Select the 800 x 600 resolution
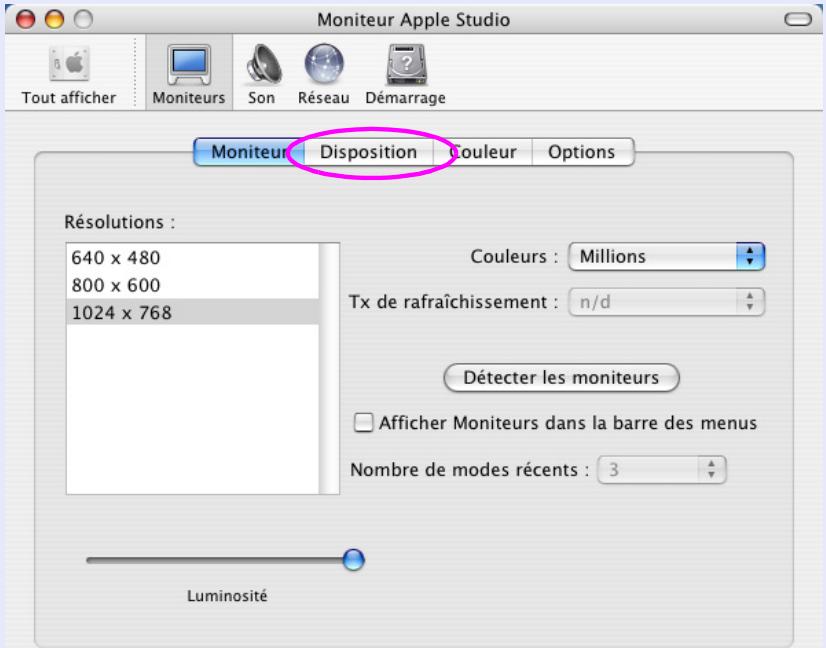 193,285
